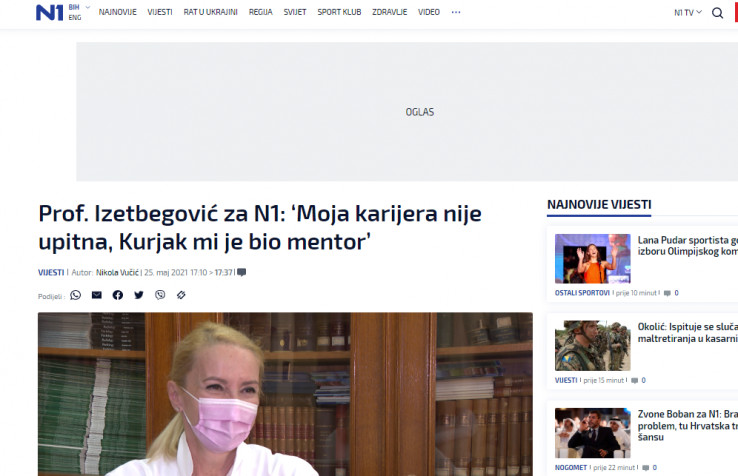
Task: Go to Sport Klub section
Action: pos(338,13)
